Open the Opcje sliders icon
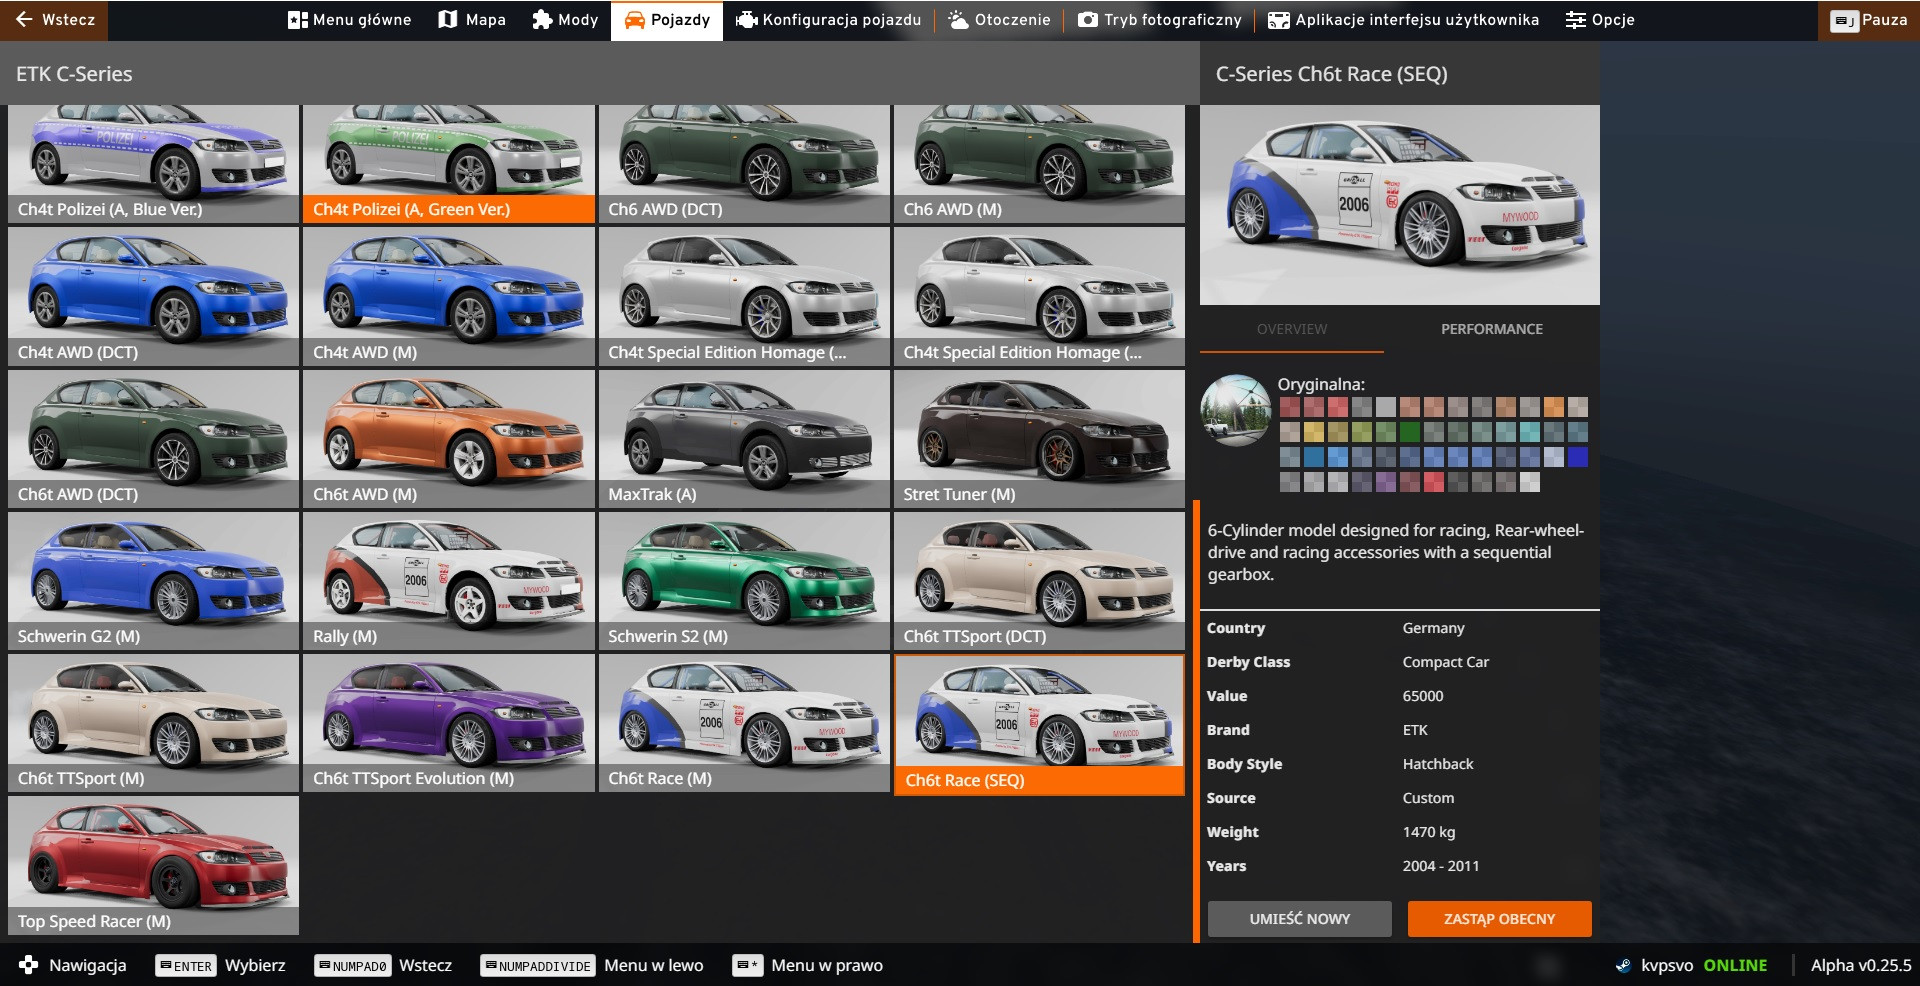1920x986 pixels. click(x=1576, y=20)
